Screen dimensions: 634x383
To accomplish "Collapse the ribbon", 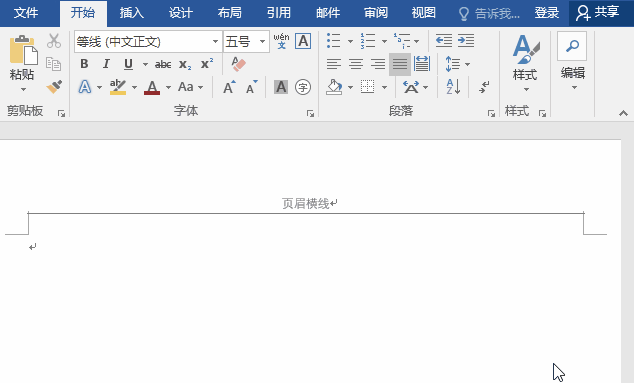I will coord(623,114).
